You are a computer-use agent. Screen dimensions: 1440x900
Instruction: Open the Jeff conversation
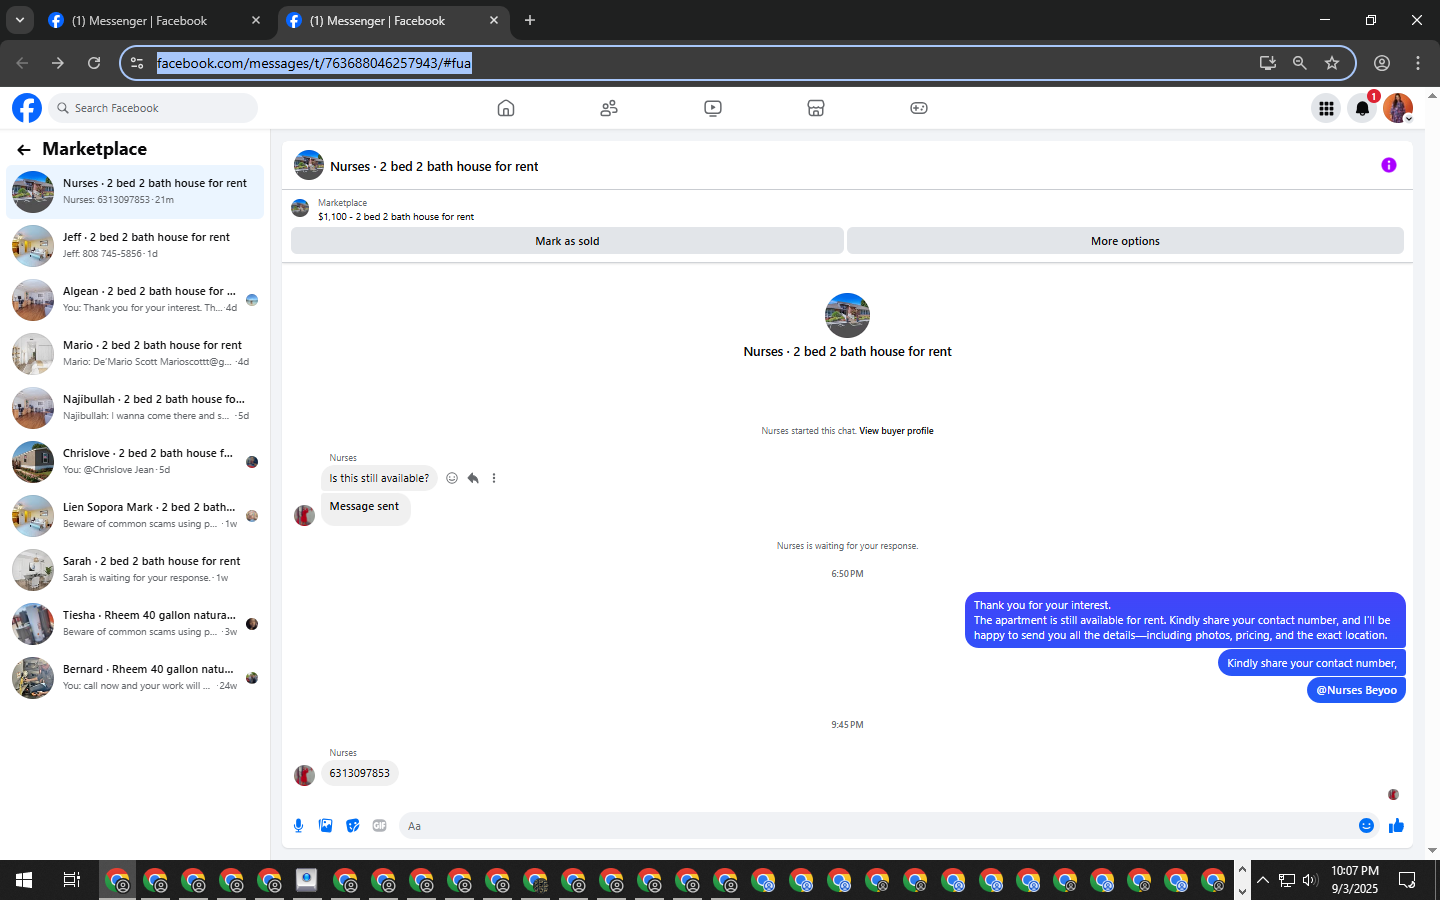tap(135, 246)
